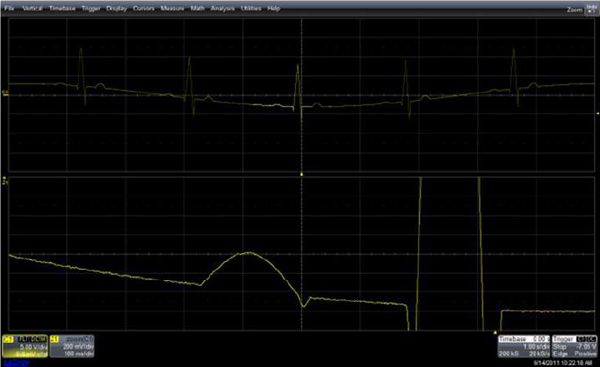Click the trigger level marker on the right edge
The height and width of the screenshot is (367, 600).
[598, 113]
